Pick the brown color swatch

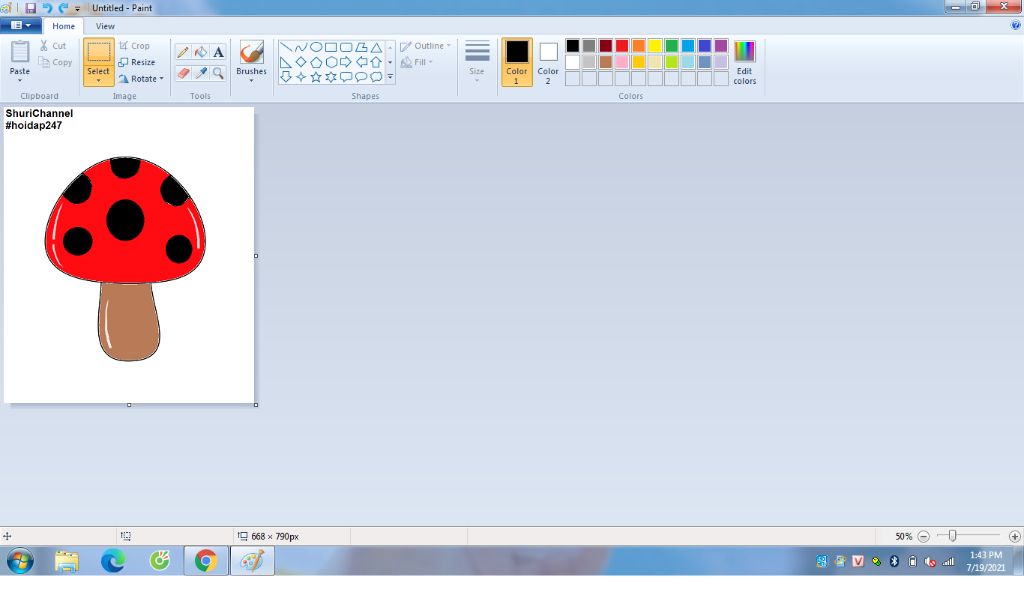tap(605, 62)
